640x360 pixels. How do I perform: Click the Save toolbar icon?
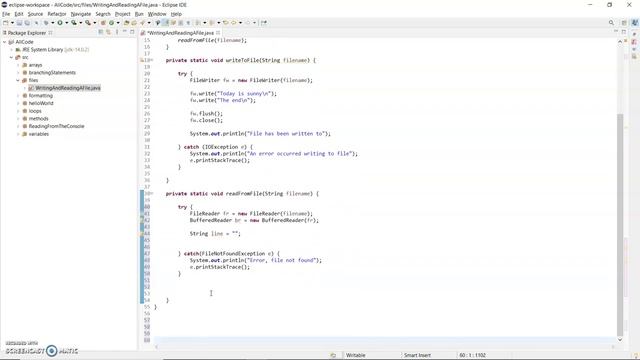coord(19,23)
